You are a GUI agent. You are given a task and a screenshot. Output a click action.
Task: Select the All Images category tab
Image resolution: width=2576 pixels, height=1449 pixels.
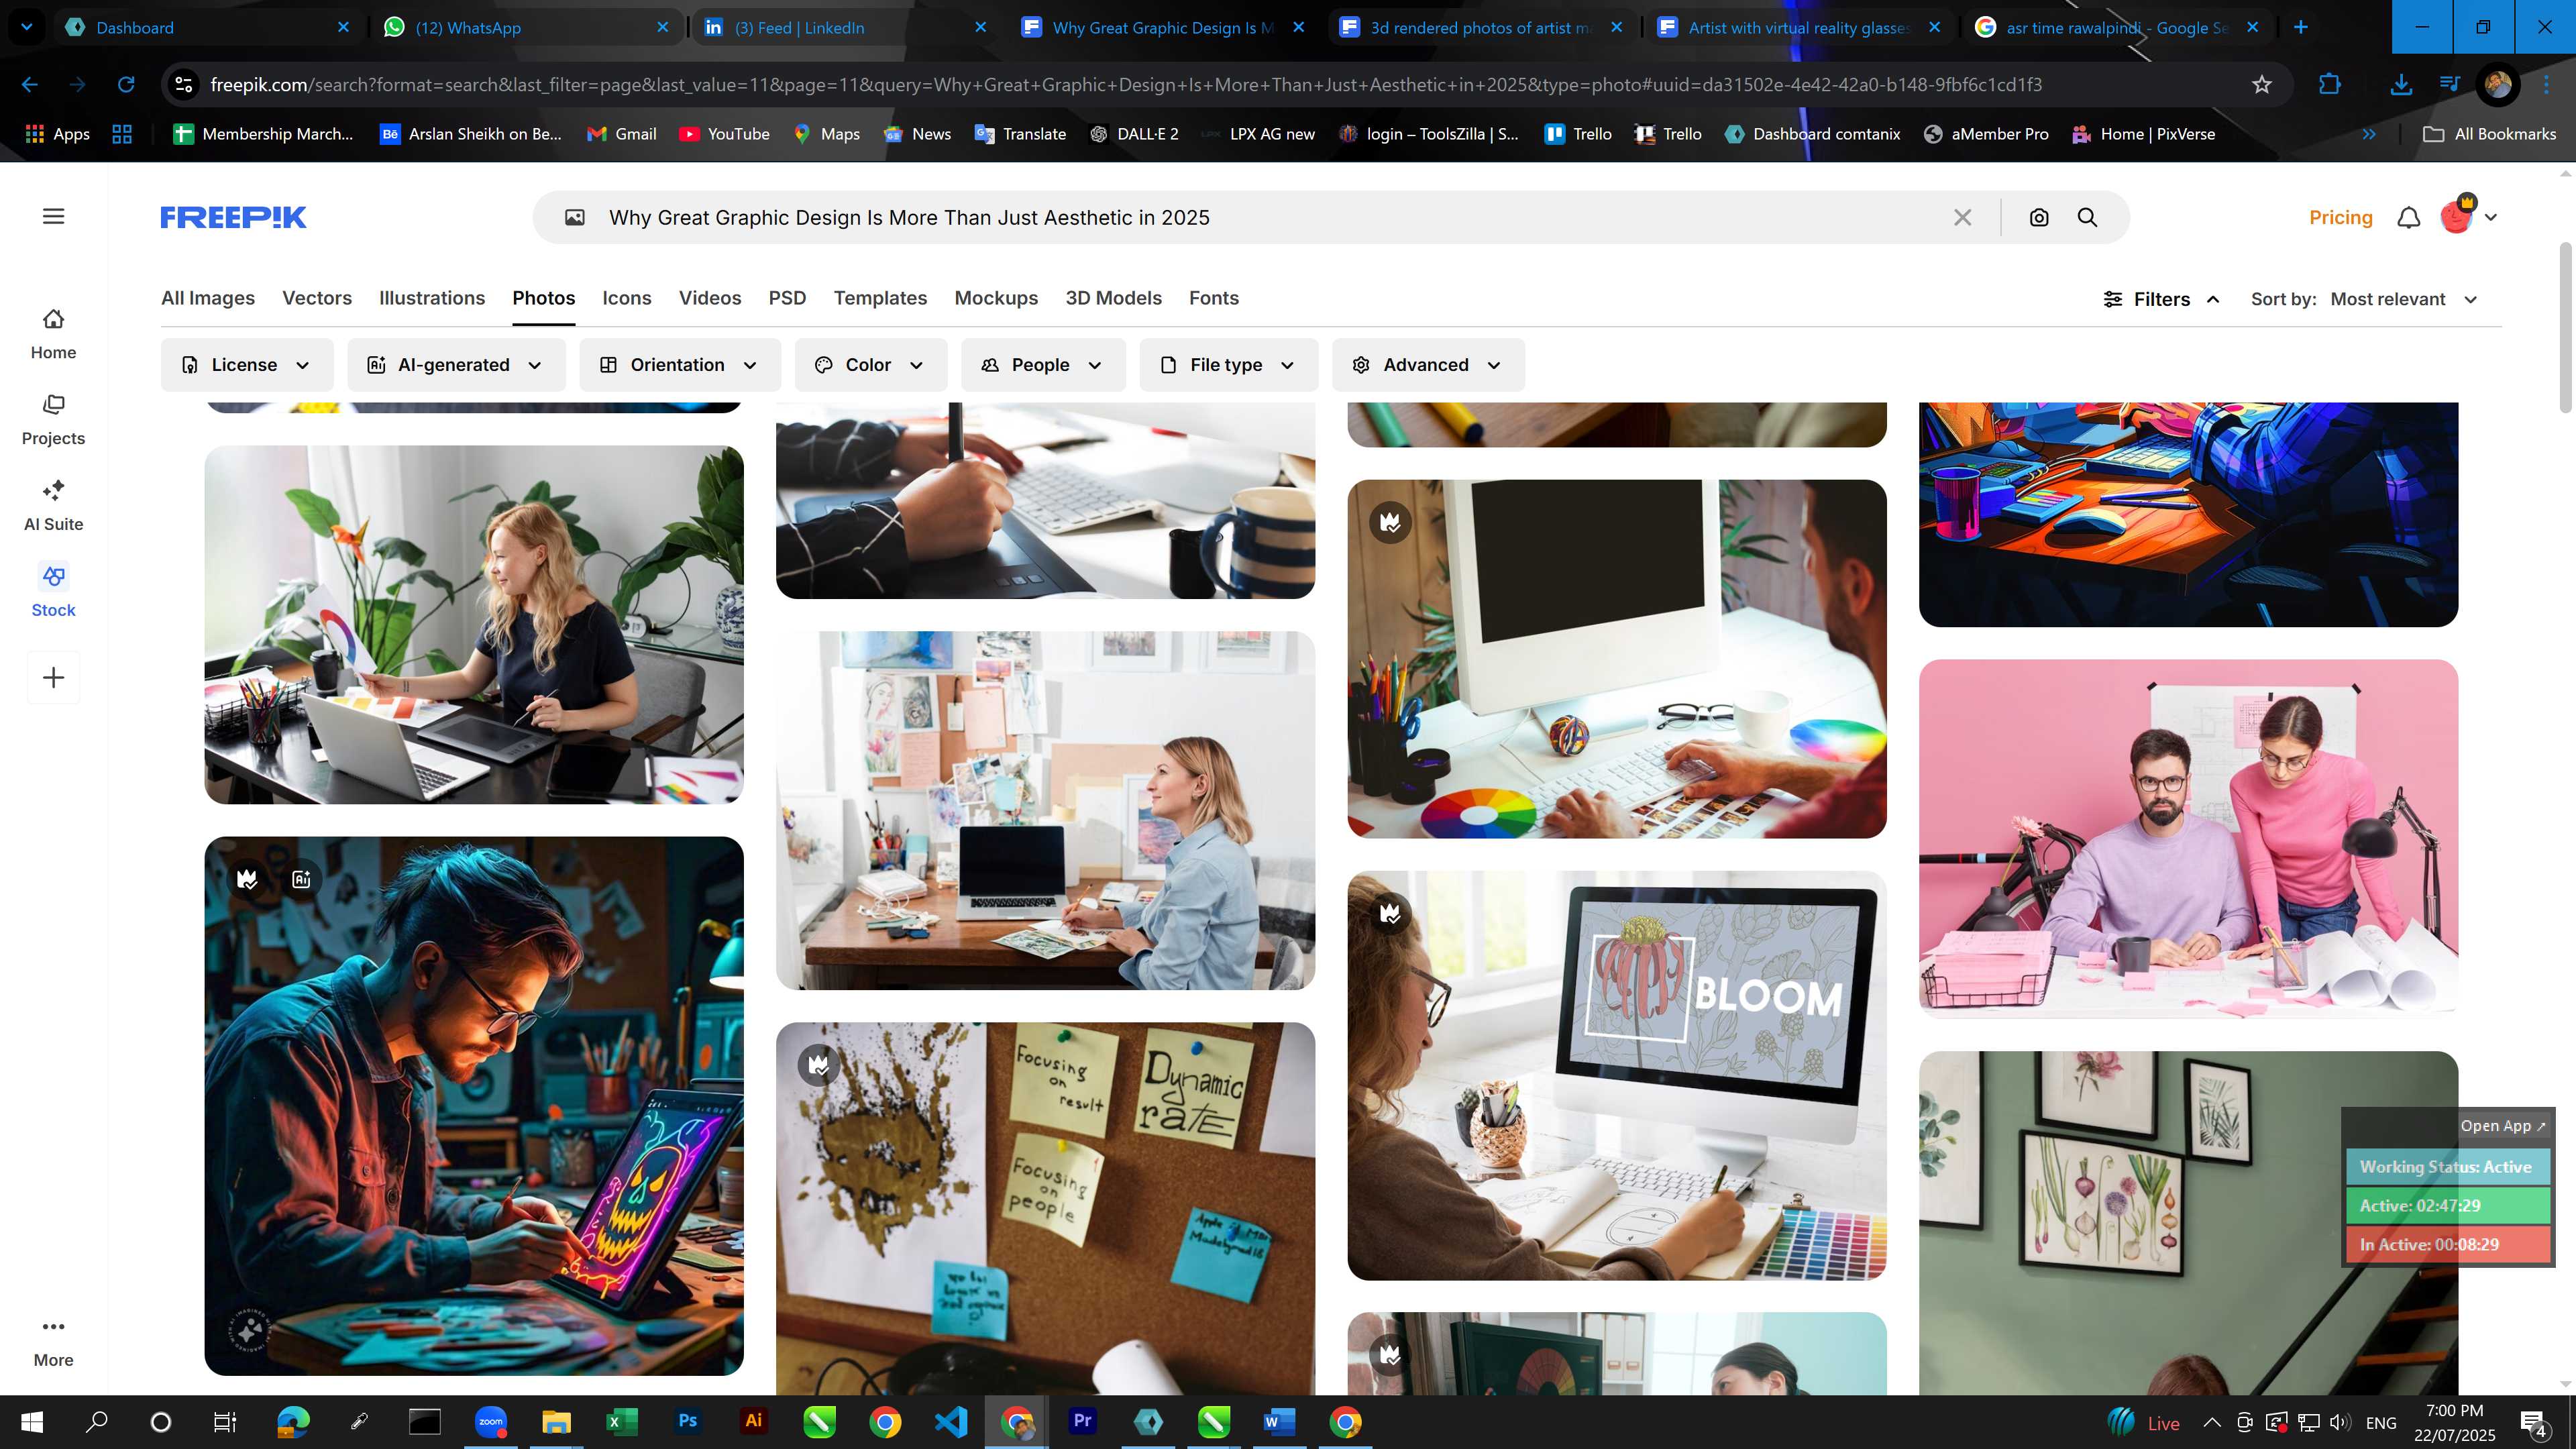(208, 298)
